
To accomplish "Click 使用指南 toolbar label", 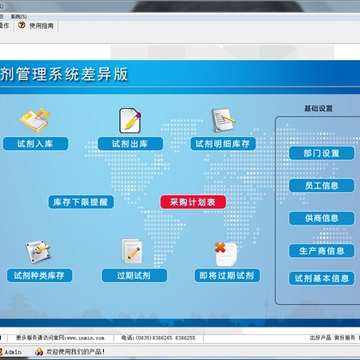I will click(x=41, y=25).
